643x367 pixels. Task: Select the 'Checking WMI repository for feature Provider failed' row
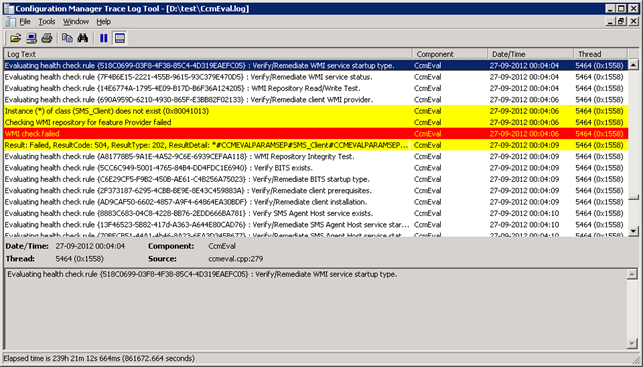coord(316,122)
